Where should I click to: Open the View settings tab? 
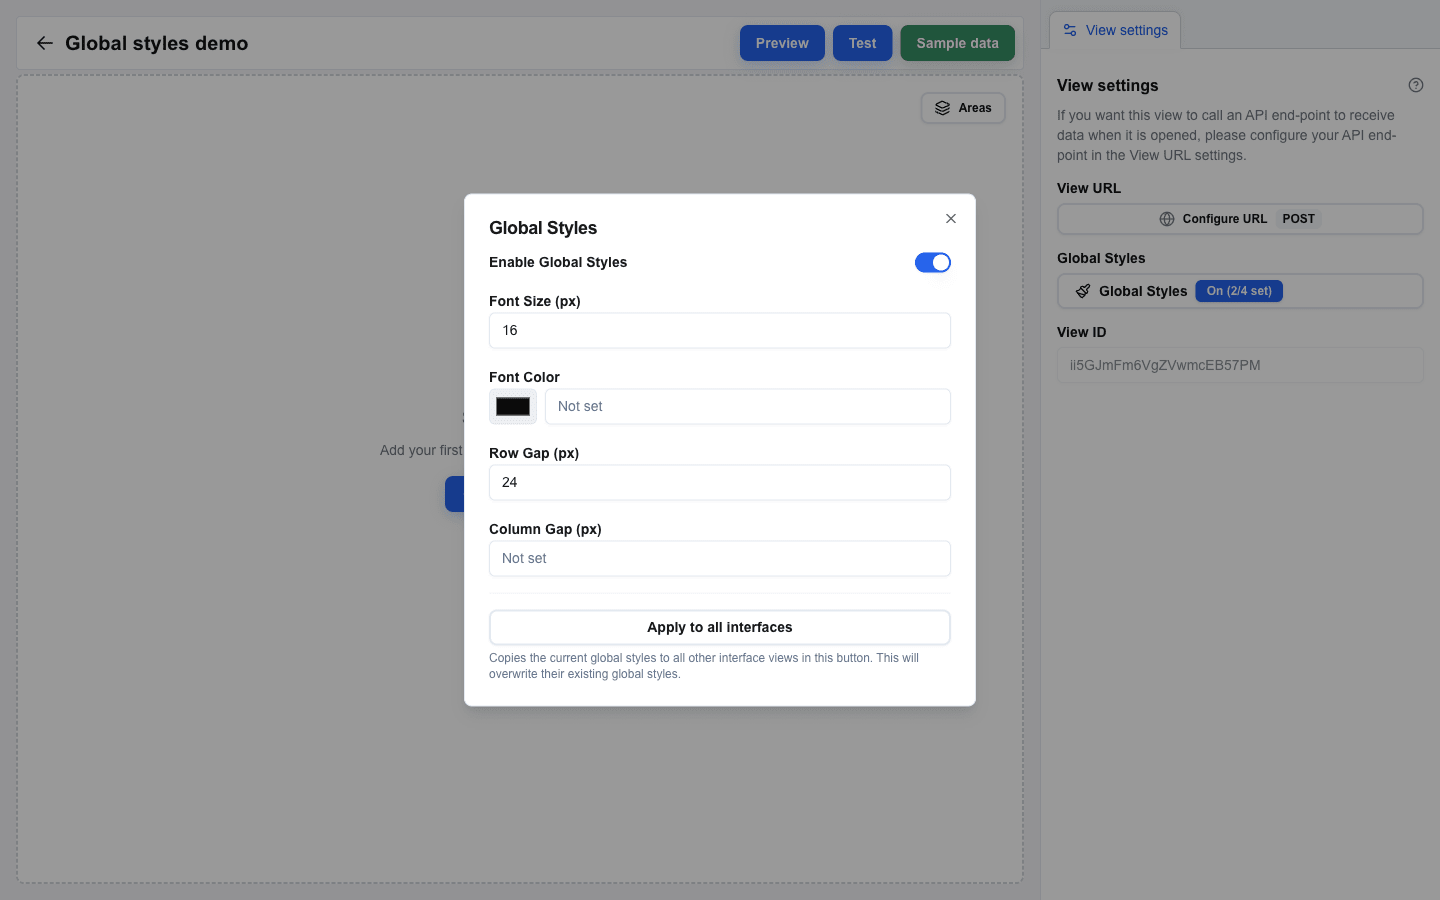coord(1115,30)
